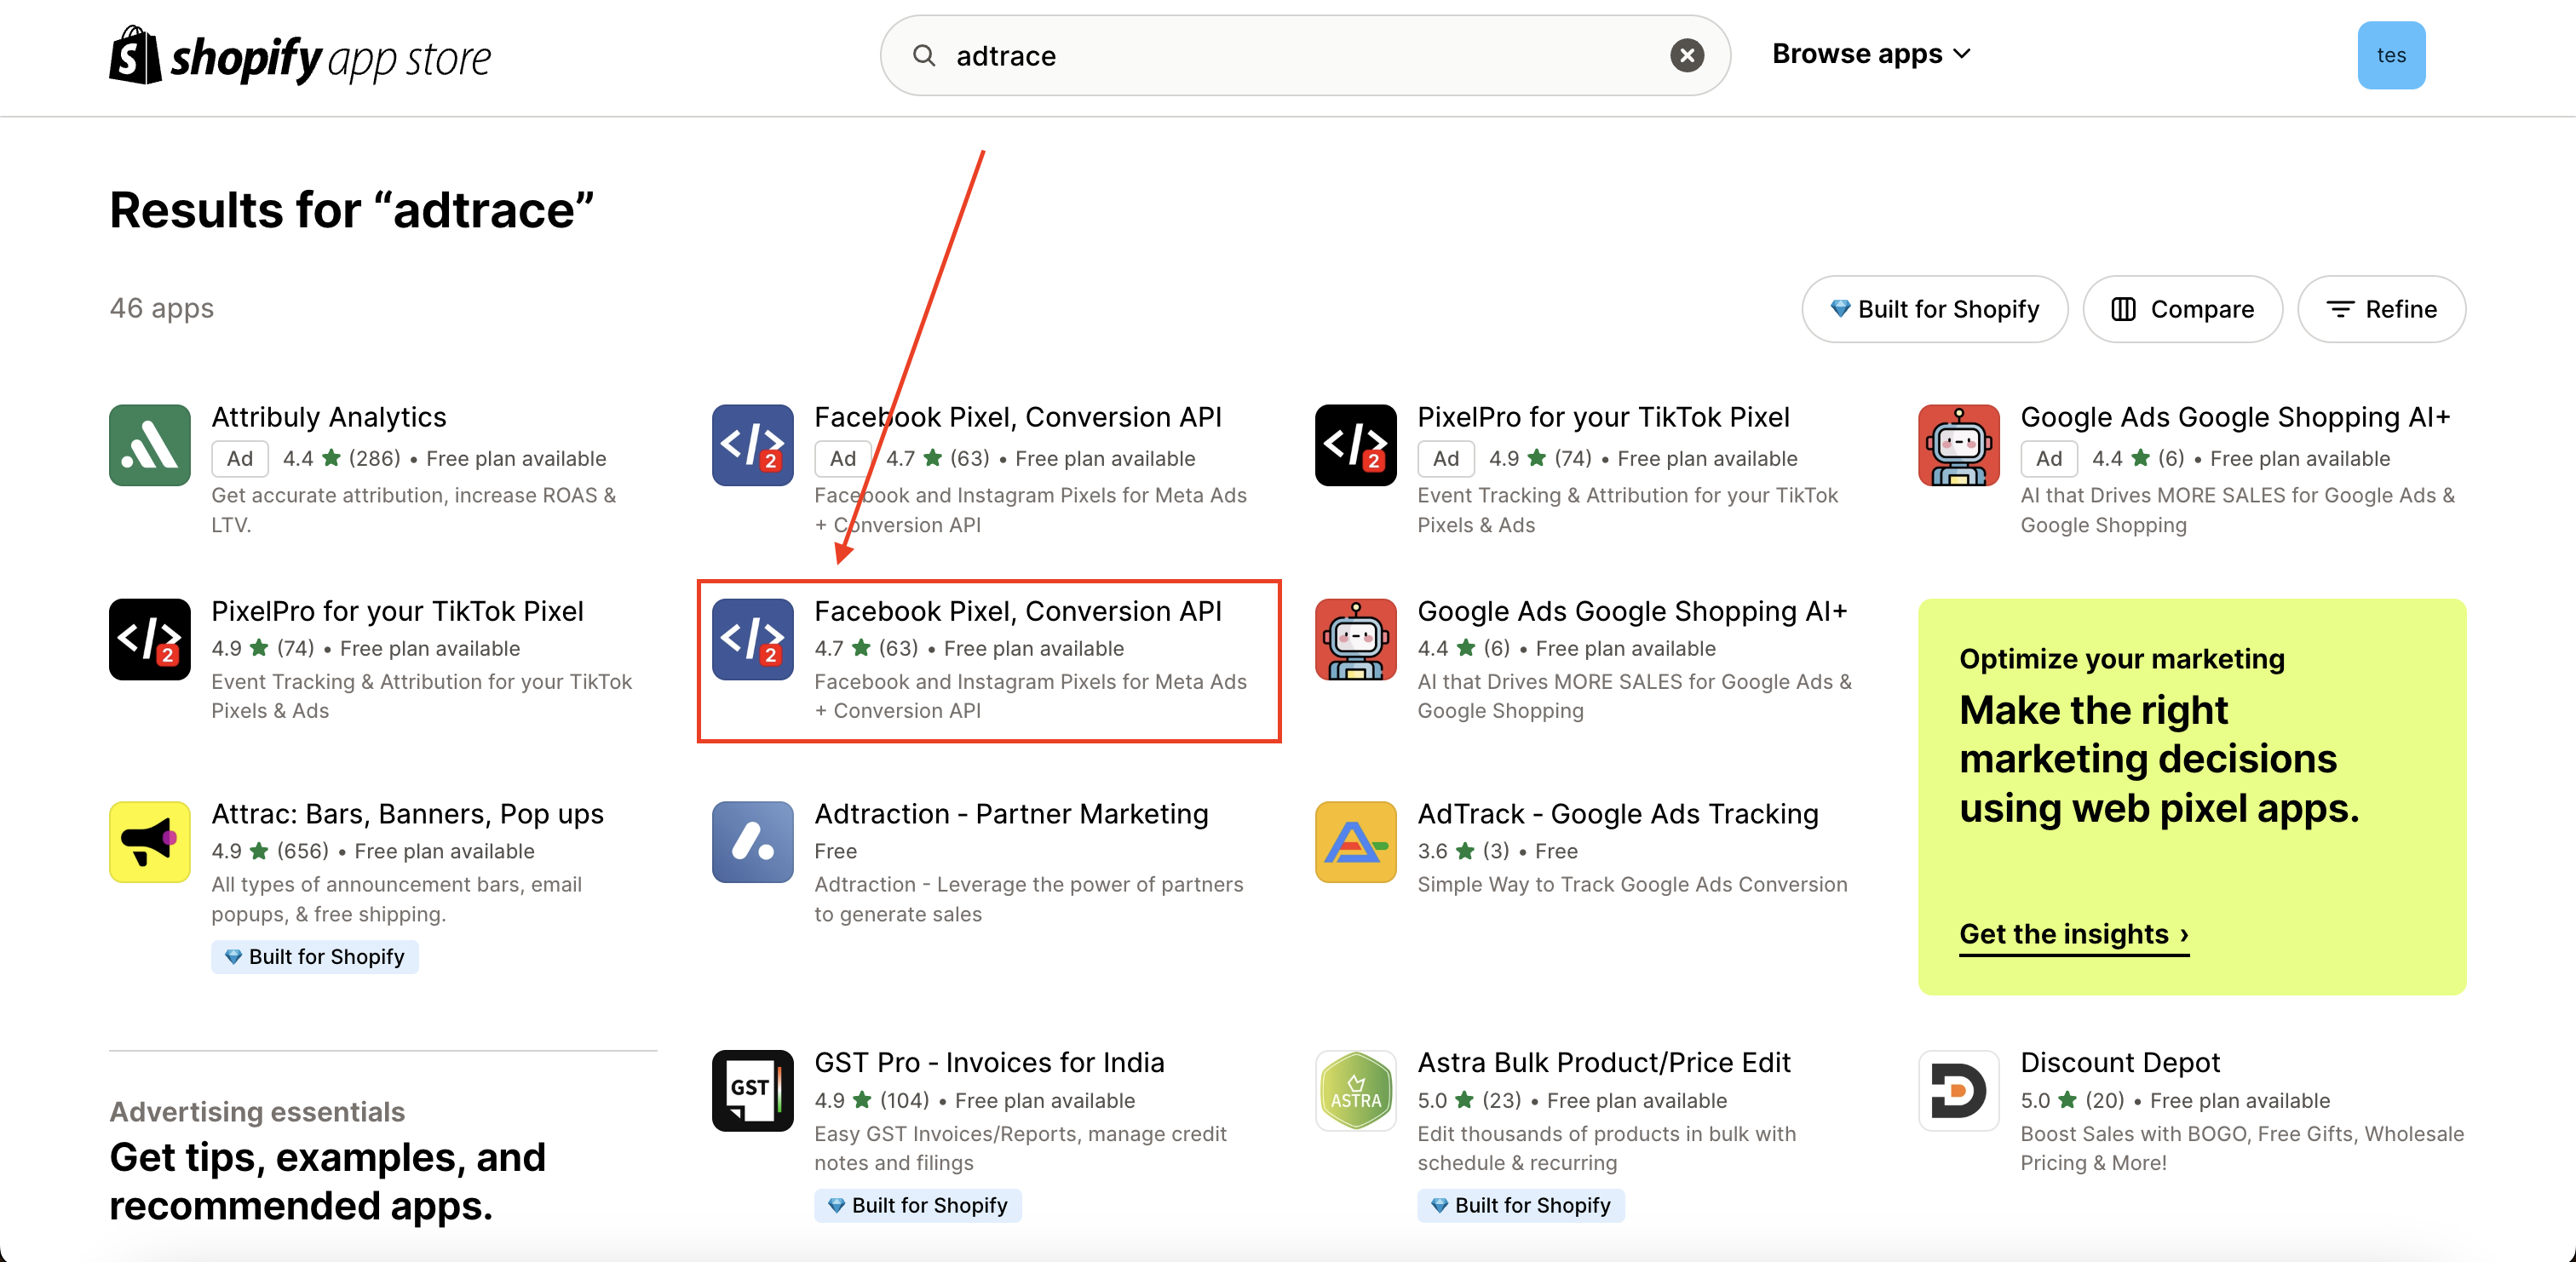
Task: Click the 5.0 (23) rating under Astra
Action: 1469,1100
